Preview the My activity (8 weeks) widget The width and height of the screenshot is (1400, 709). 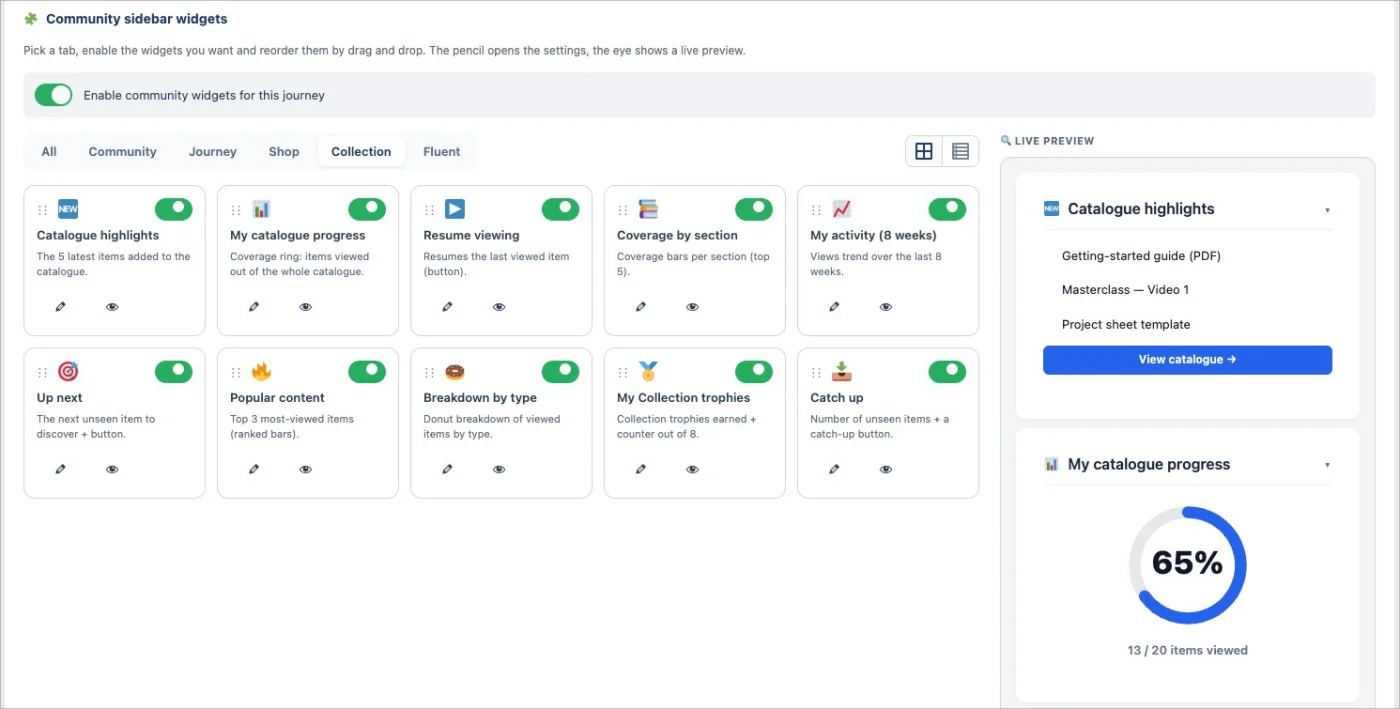pos(886,307)
